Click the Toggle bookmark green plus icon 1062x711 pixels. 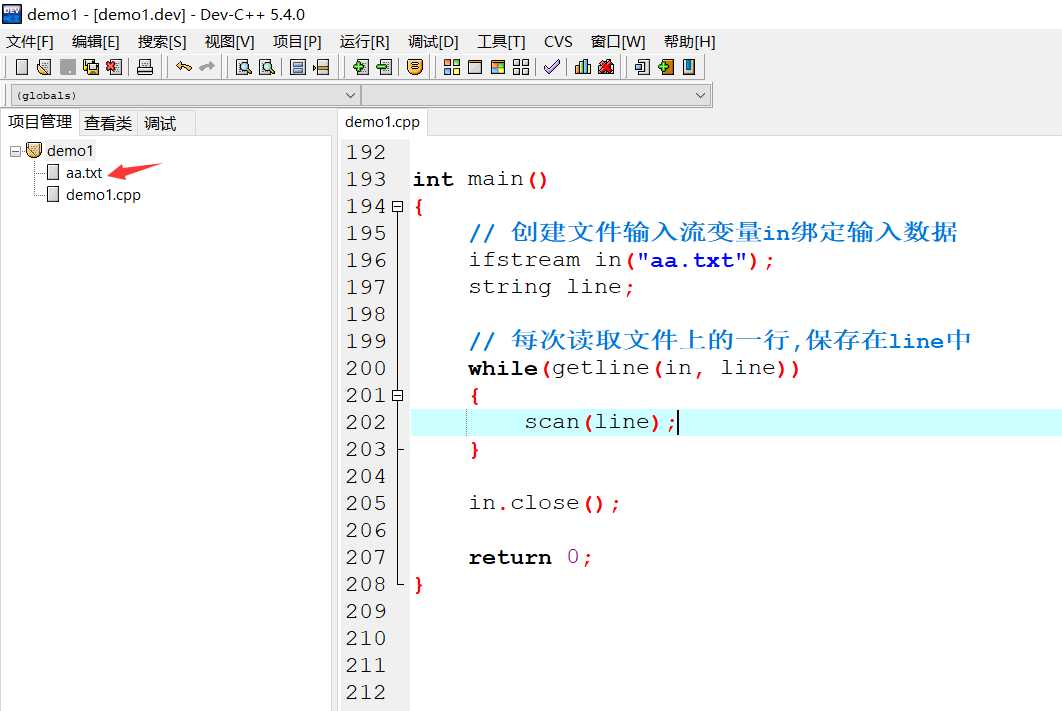[x=666, y=67]
